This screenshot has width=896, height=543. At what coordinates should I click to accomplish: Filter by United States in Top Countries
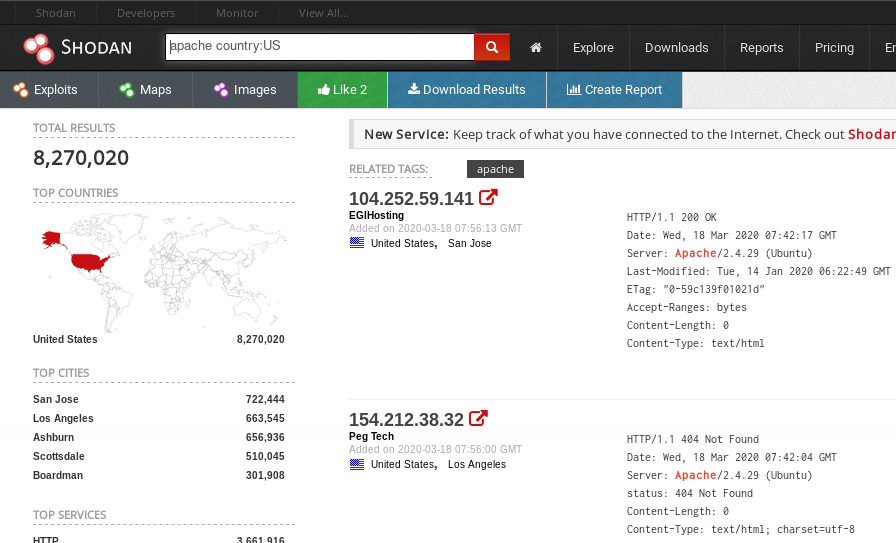tap(65, 339)
